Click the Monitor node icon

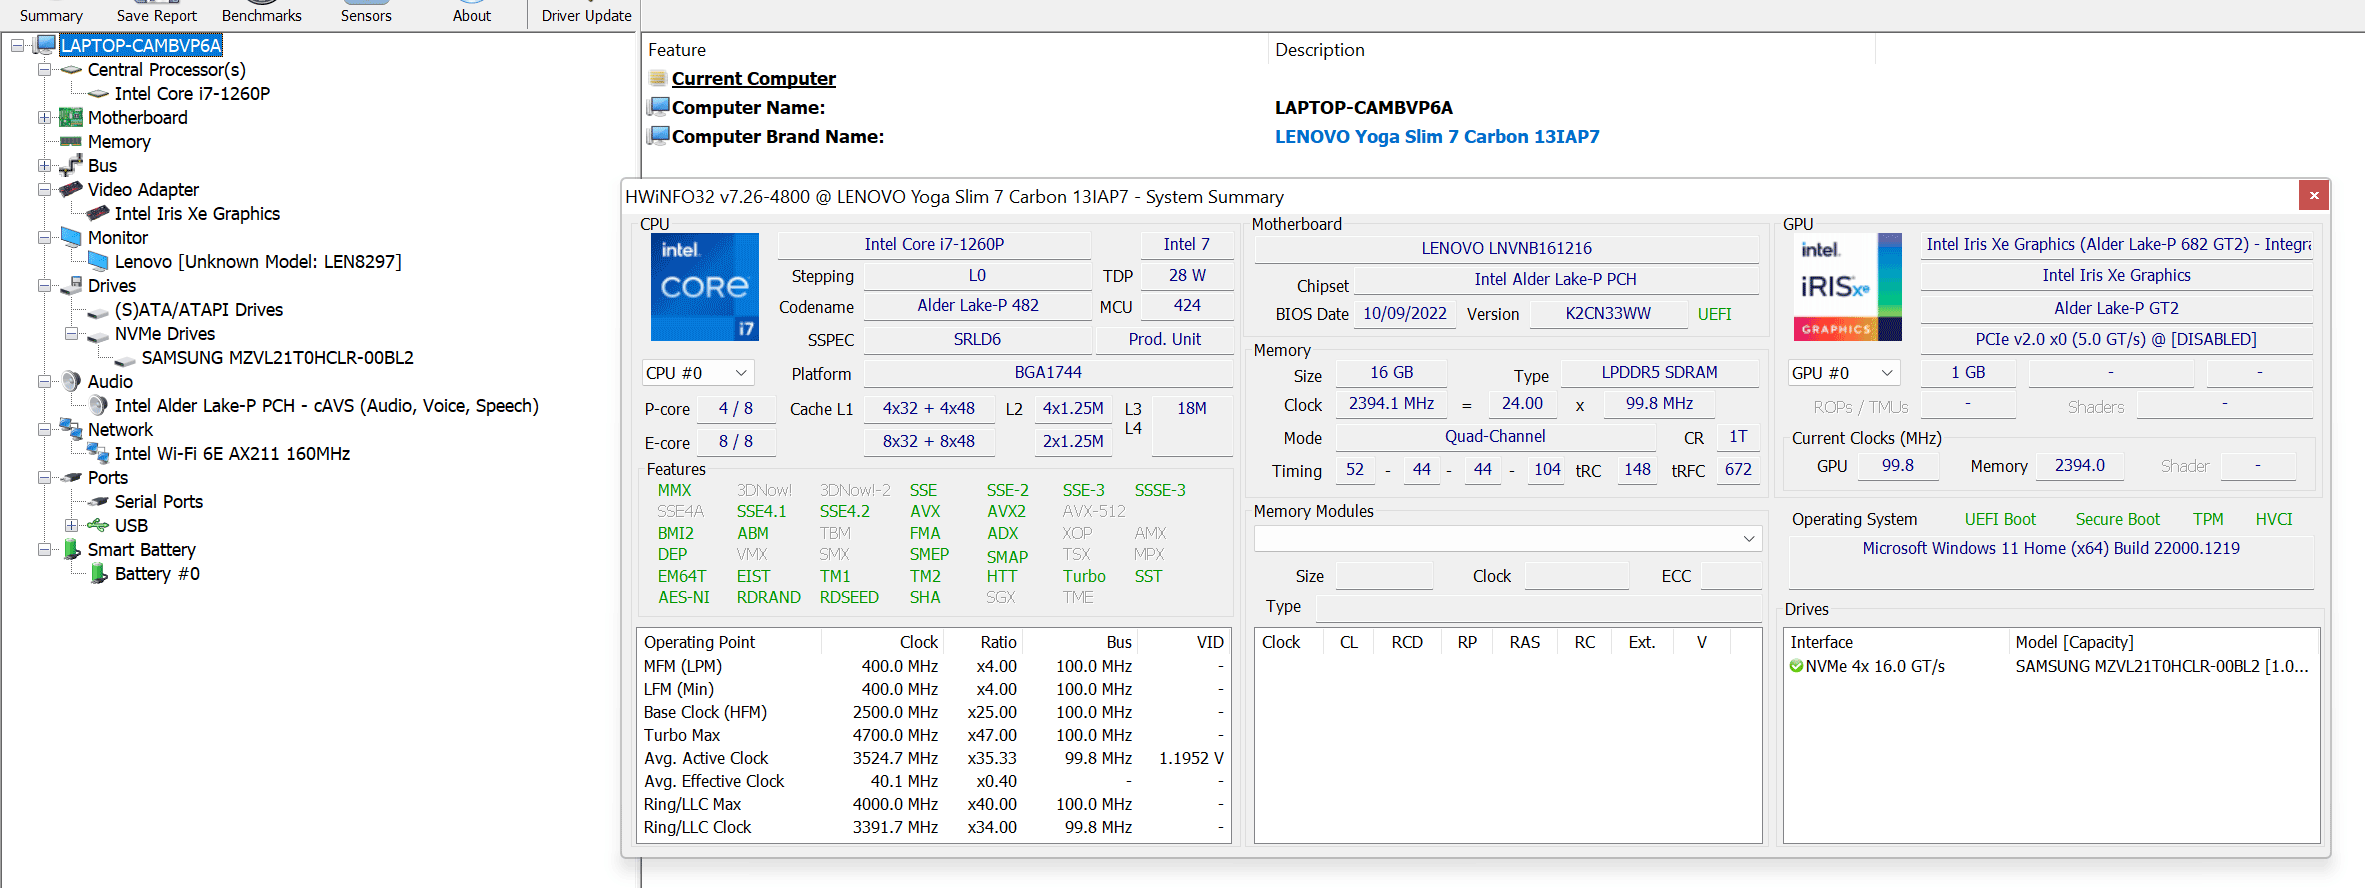coord(71,237)
